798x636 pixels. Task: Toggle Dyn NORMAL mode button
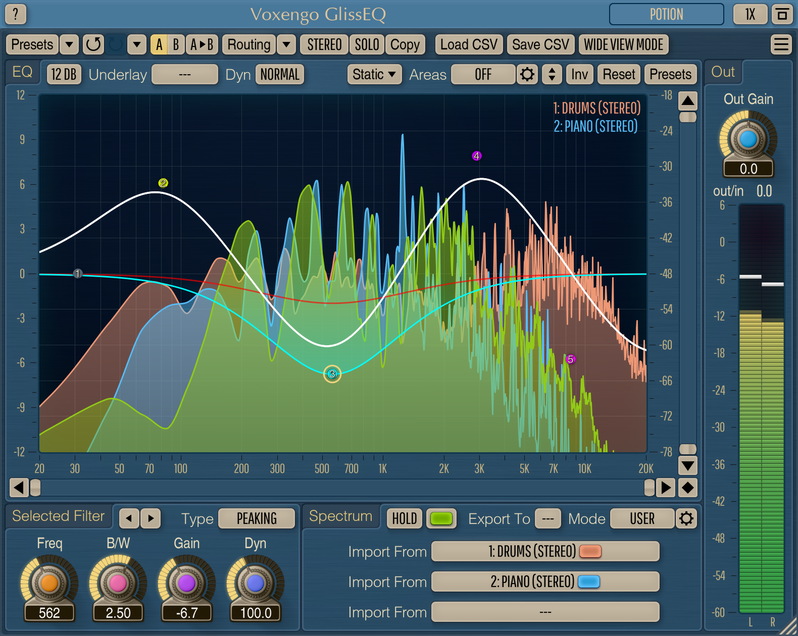click(279, 74)
